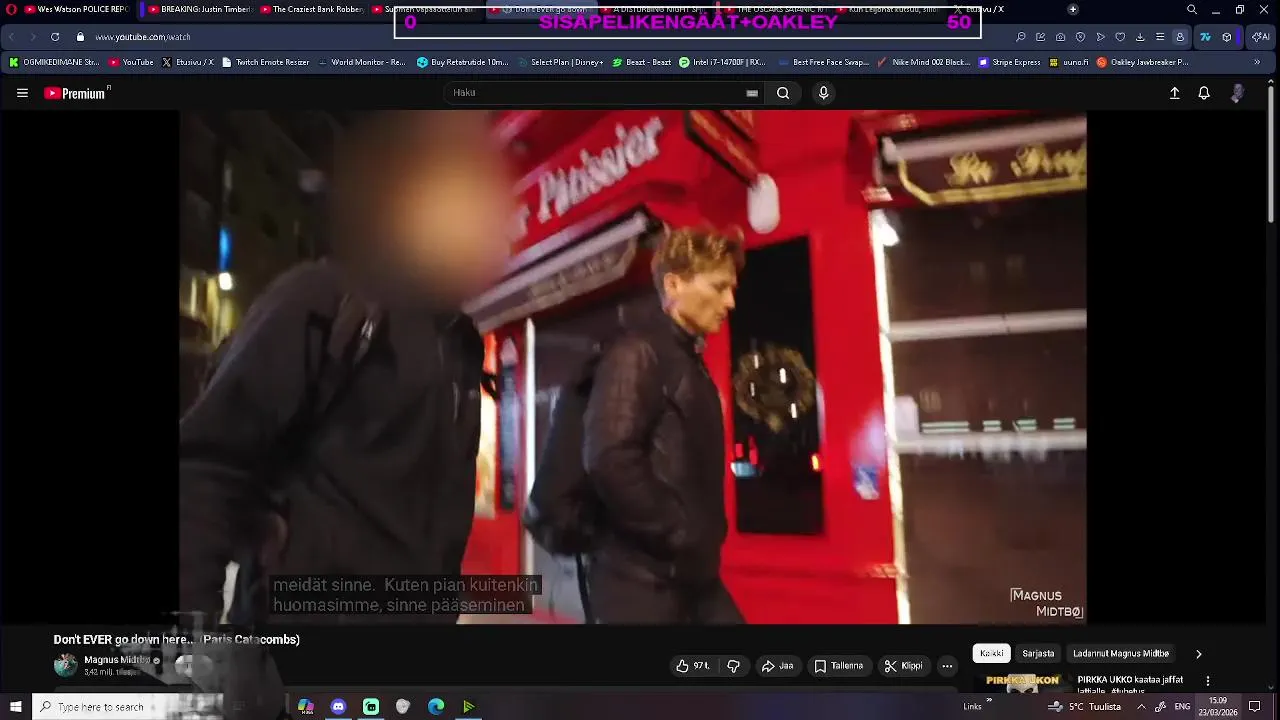This screenshot has width=1280, height=720.
Task: Like the video showing 97 t.
Action: (x=693, y=666)
